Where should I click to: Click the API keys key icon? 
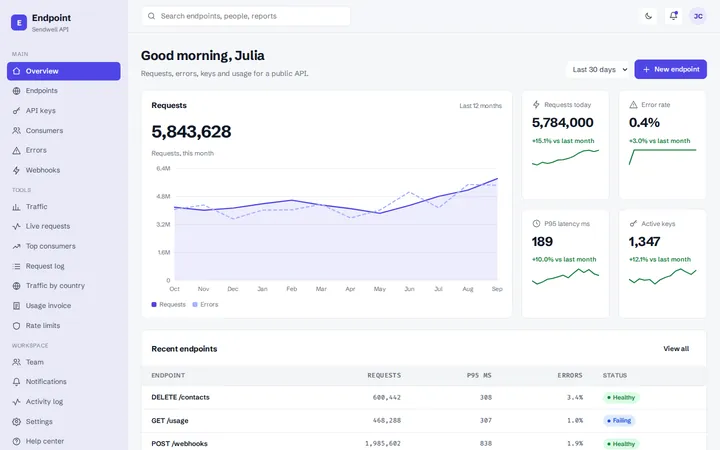[17, 111]
